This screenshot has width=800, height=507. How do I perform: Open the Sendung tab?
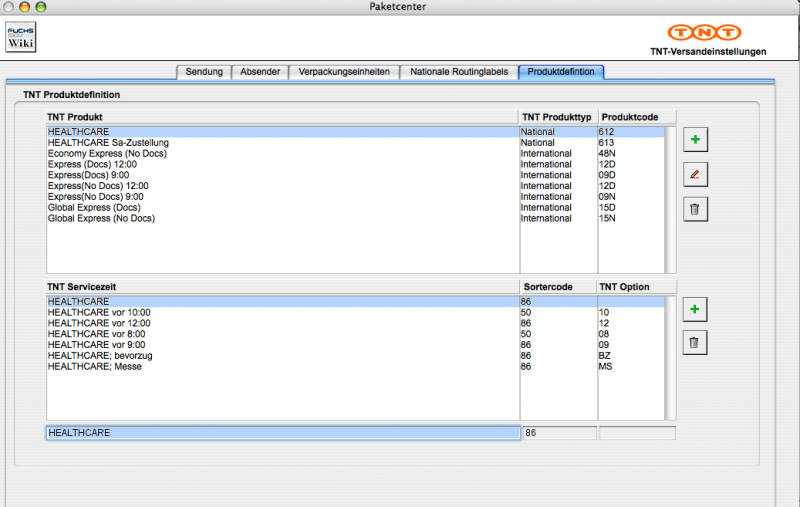click(204, 72)
